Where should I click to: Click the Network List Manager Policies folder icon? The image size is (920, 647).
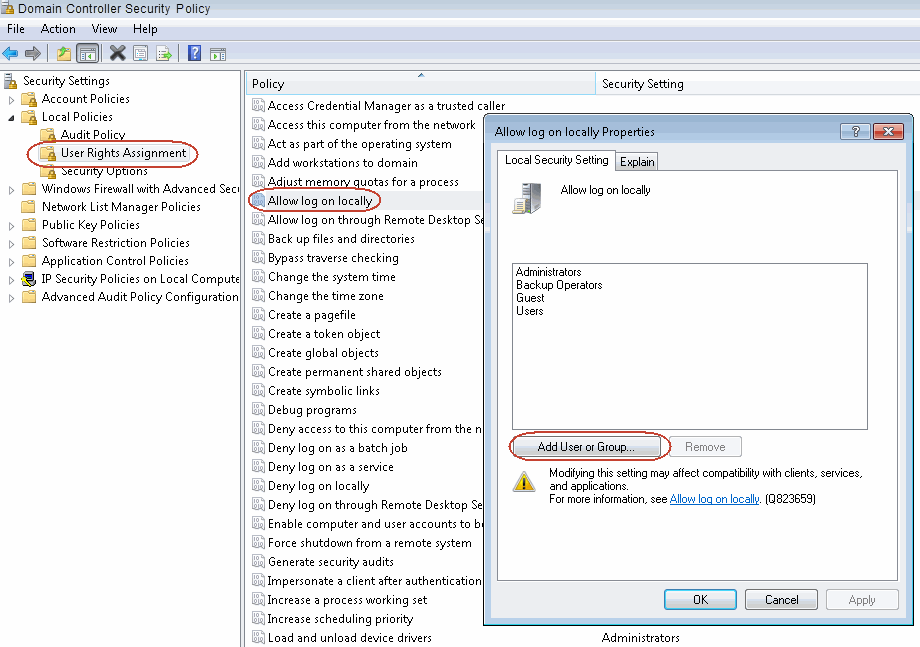pyautogui.click(x=29, y=206)
